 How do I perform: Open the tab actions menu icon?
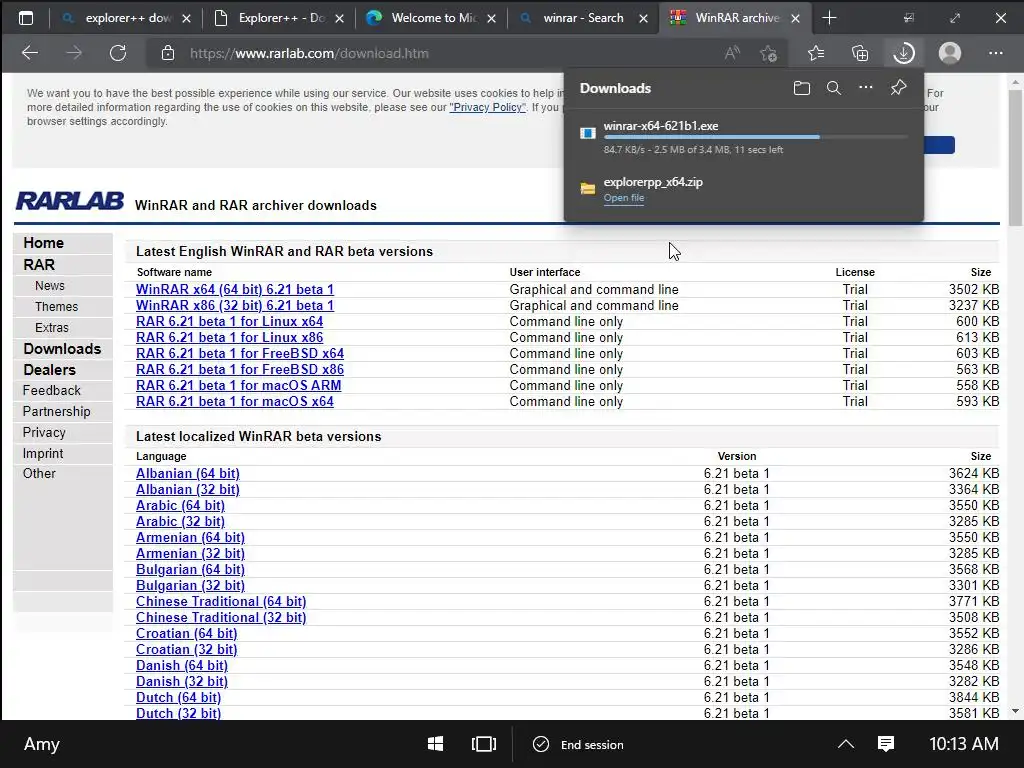point(26,18)
